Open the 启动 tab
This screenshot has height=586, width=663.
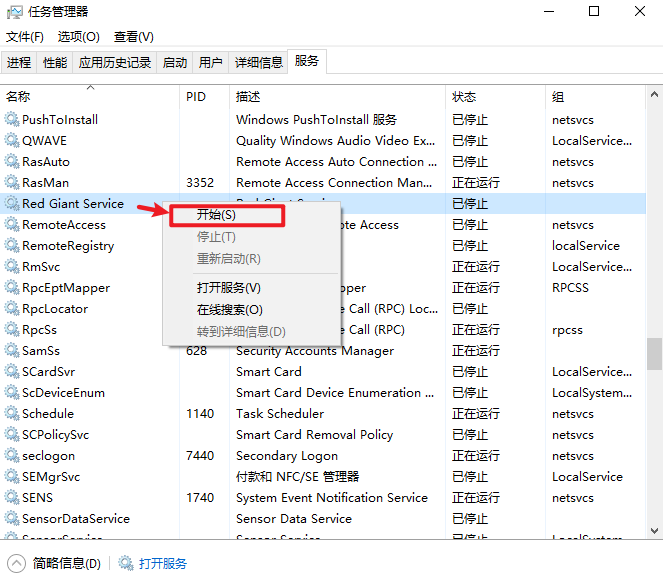coord(175,63)
